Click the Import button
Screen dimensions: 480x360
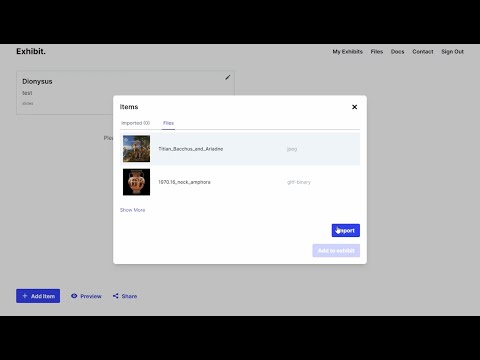click(x=346, y=230)
